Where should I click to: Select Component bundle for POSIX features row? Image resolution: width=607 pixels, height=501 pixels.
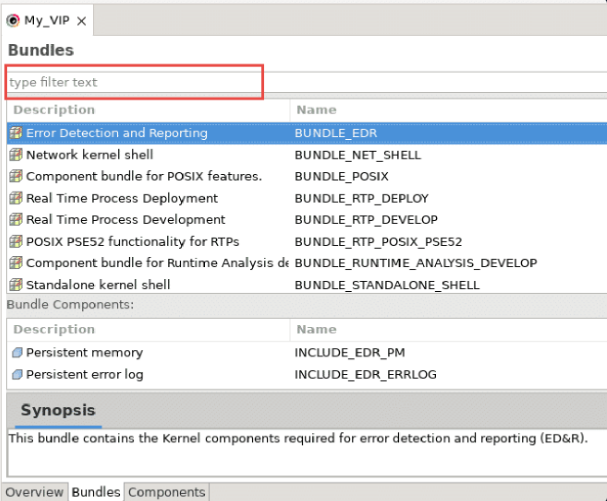pyautogui.click(x=307, y=176)
